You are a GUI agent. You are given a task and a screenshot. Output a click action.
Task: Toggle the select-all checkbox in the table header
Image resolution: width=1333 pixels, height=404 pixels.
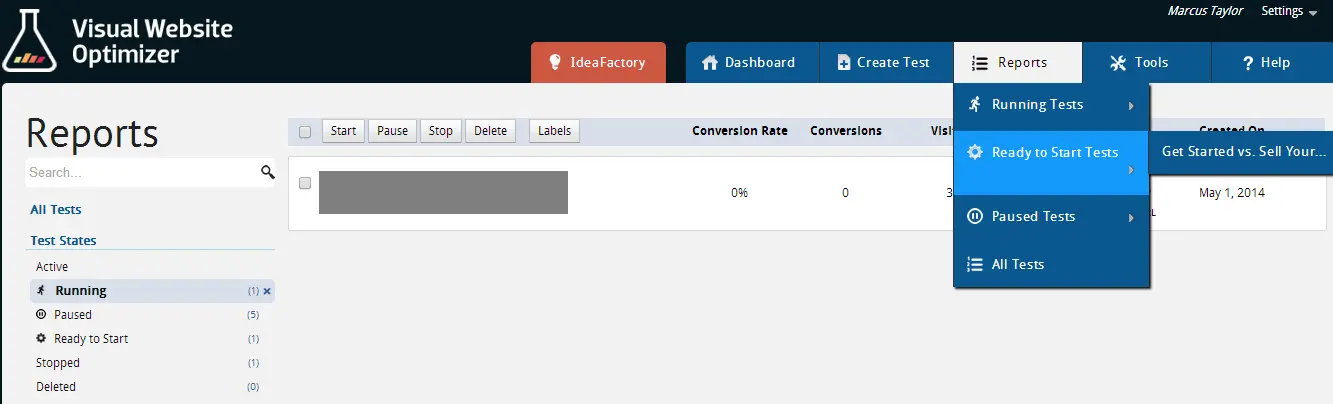(x=305, y=131)
